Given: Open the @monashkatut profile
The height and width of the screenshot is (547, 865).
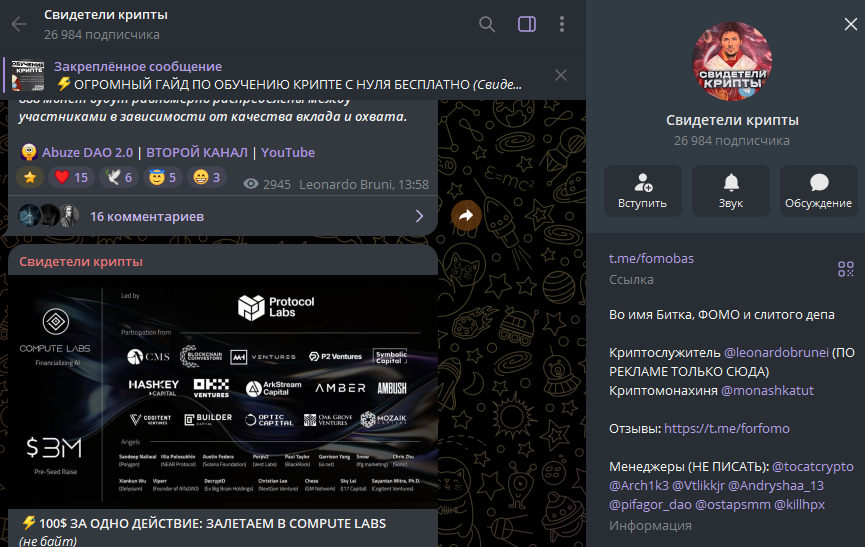Looking at the screenshot, I should pos(767,390).
